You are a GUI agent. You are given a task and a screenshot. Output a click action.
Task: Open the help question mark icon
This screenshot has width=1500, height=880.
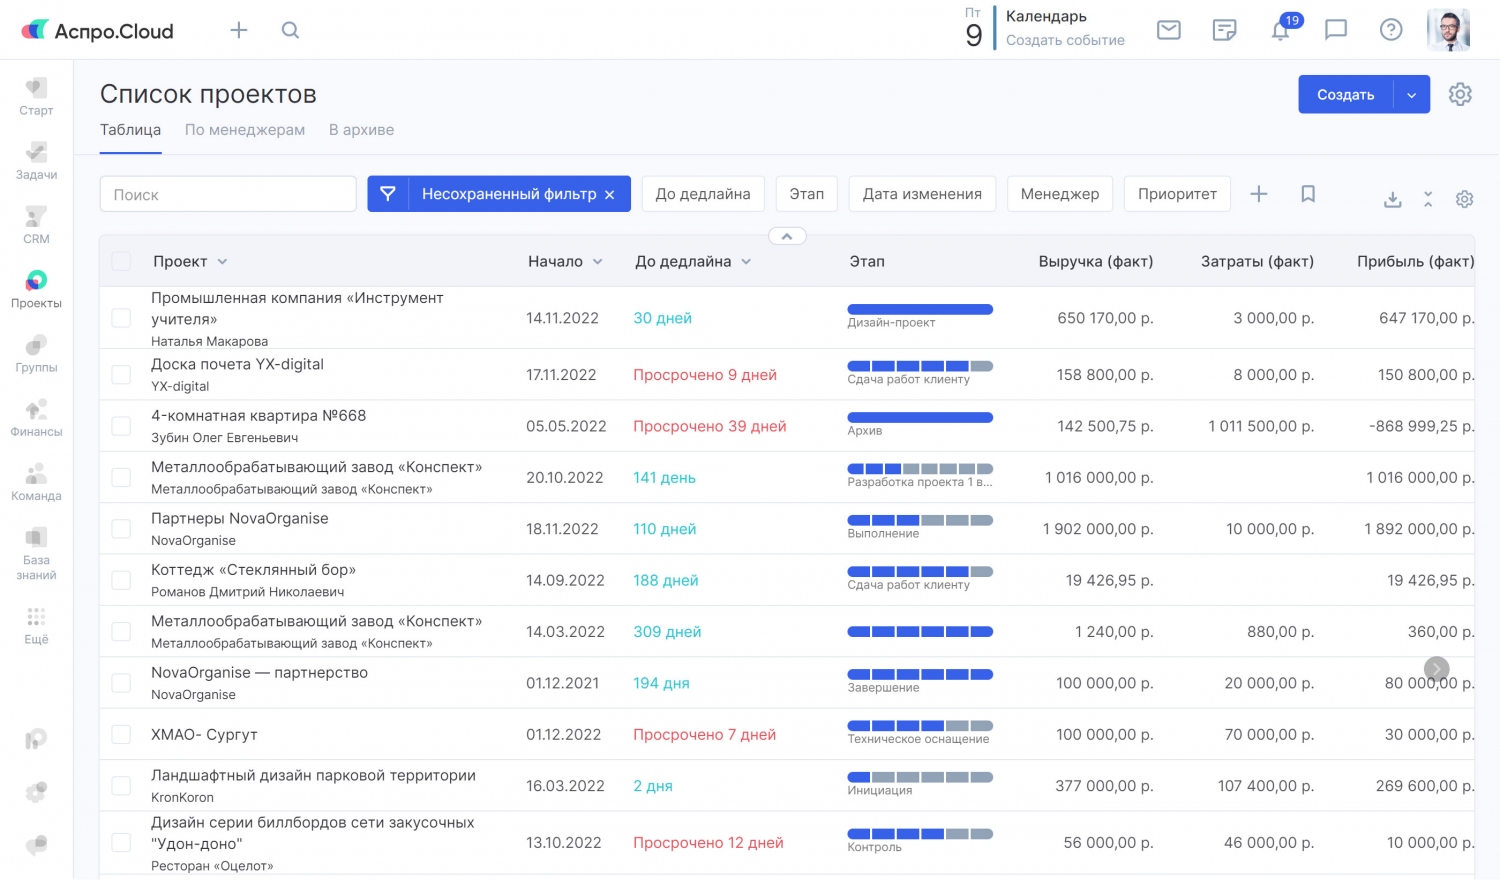click(1390, 30)
